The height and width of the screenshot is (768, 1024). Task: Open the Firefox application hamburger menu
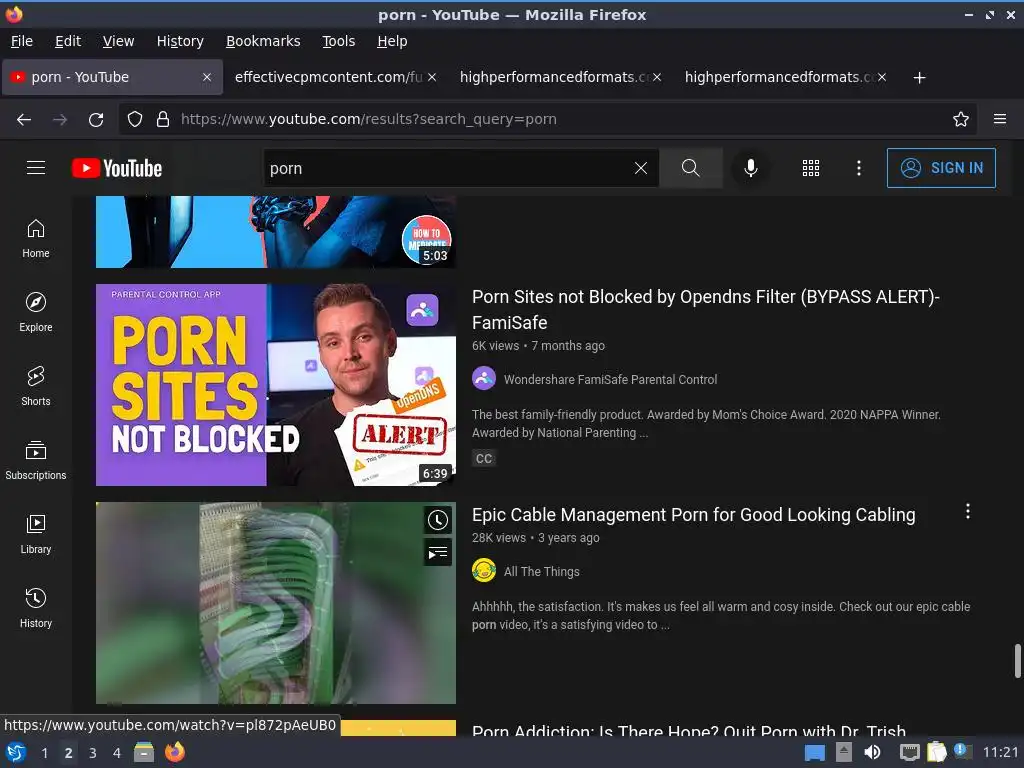[999, 119]
